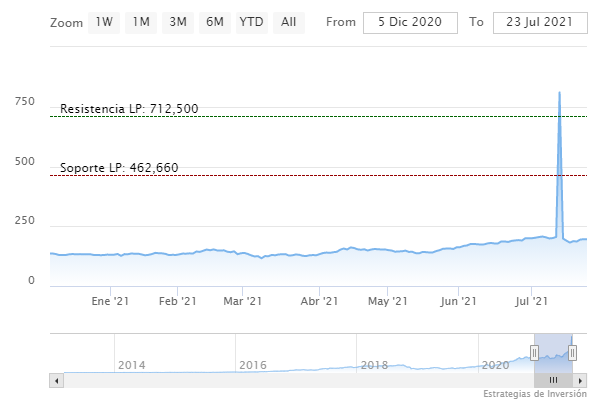Click the navigator right range handle
This screenshot has width=604, height=410.
tap(573, 352)
